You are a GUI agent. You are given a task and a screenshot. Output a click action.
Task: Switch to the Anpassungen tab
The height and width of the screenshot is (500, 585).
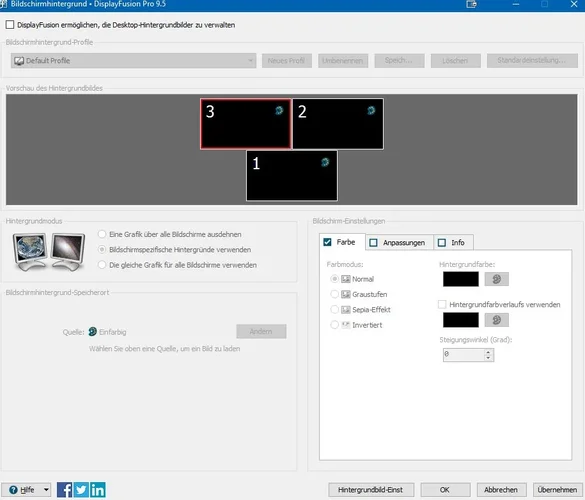(x=400, y=243)
